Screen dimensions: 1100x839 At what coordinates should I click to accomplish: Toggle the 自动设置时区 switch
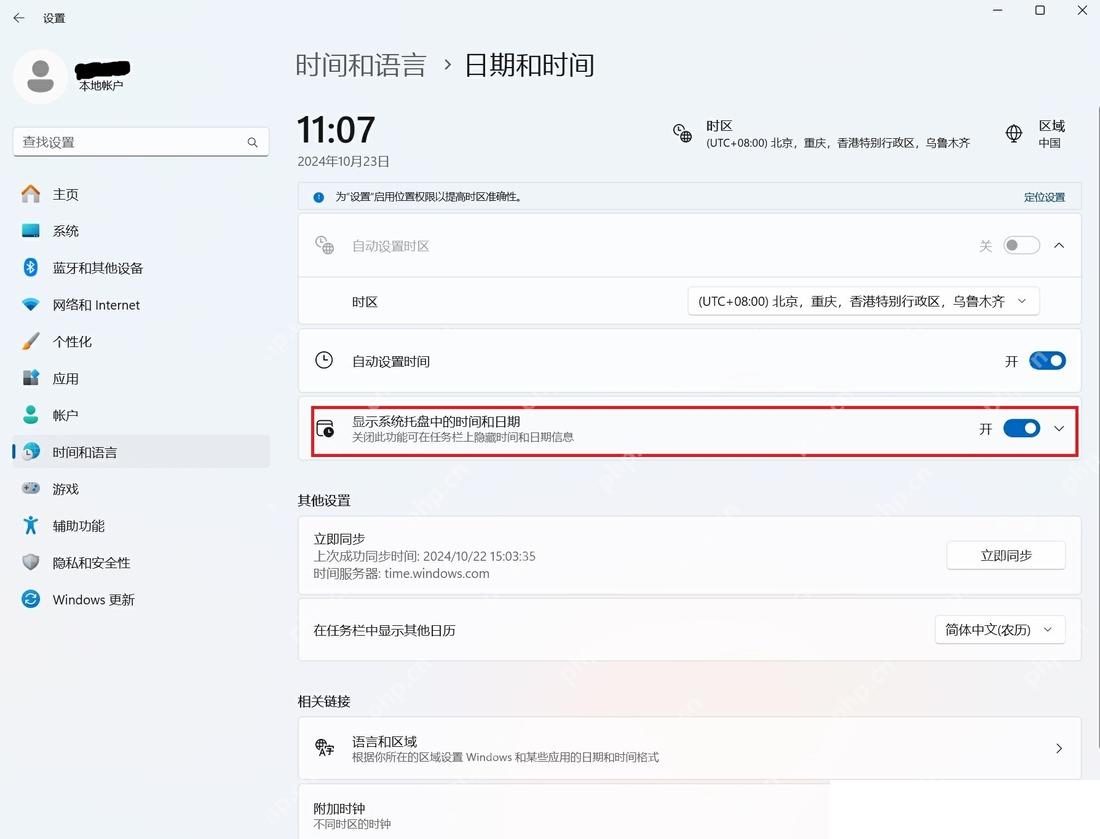(1021, 246)
